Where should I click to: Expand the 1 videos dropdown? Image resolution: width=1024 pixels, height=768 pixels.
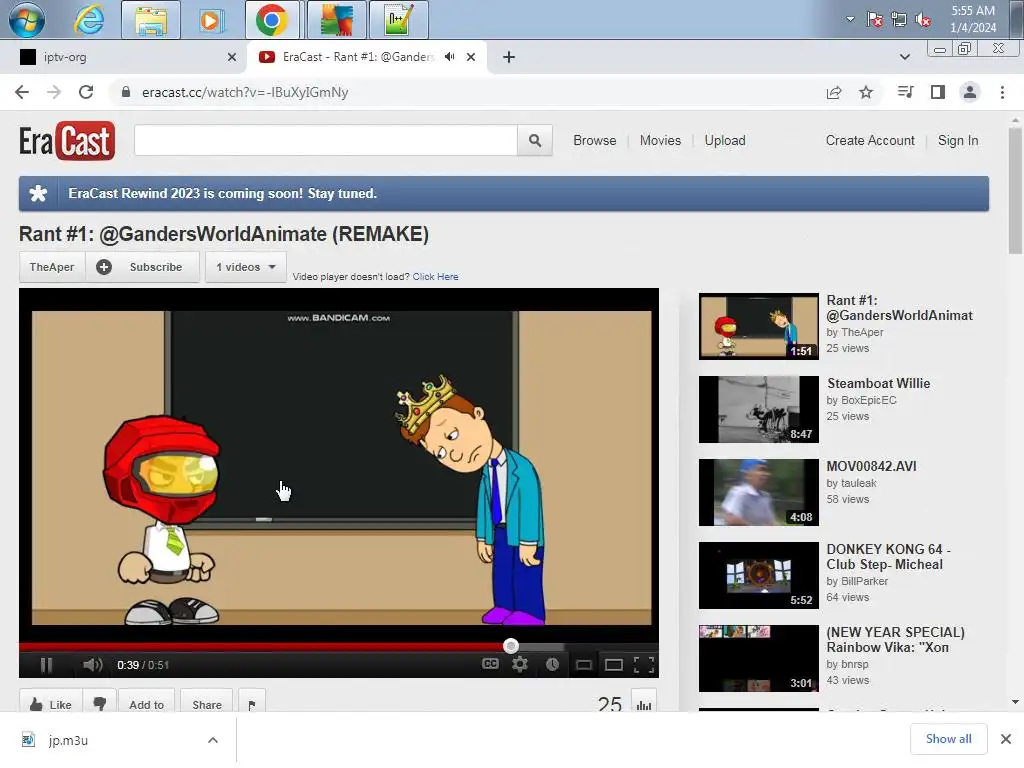point(246,267)
